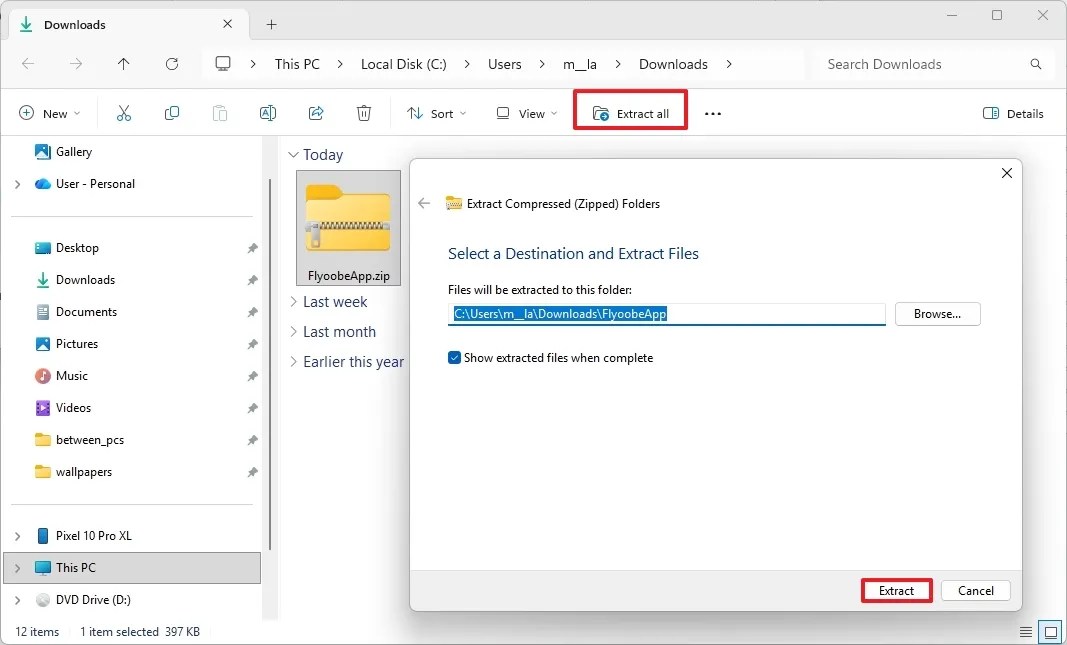This screenshot has width=1067, height=645.
Task: Click back arrow in Extract dialog
Action: [x=424, y=203]
